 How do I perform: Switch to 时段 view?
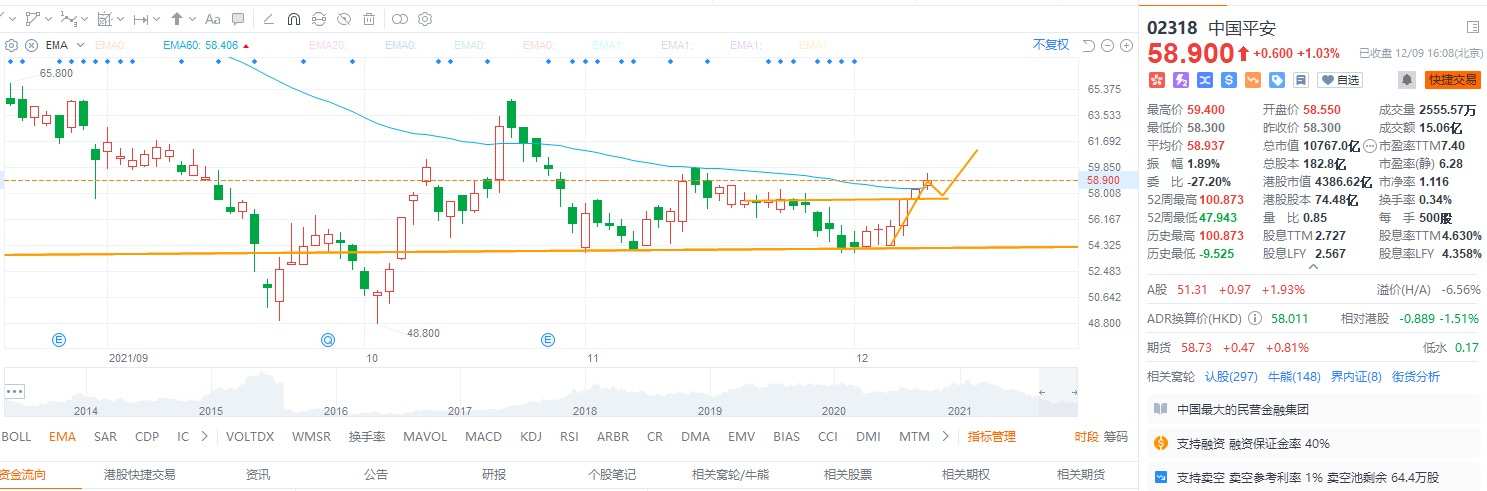click(x=1086, y=436)
